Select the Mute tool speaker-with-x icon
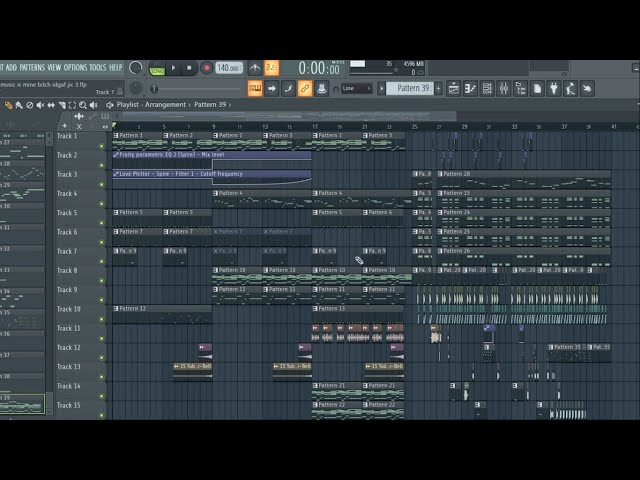 point(40,105)
